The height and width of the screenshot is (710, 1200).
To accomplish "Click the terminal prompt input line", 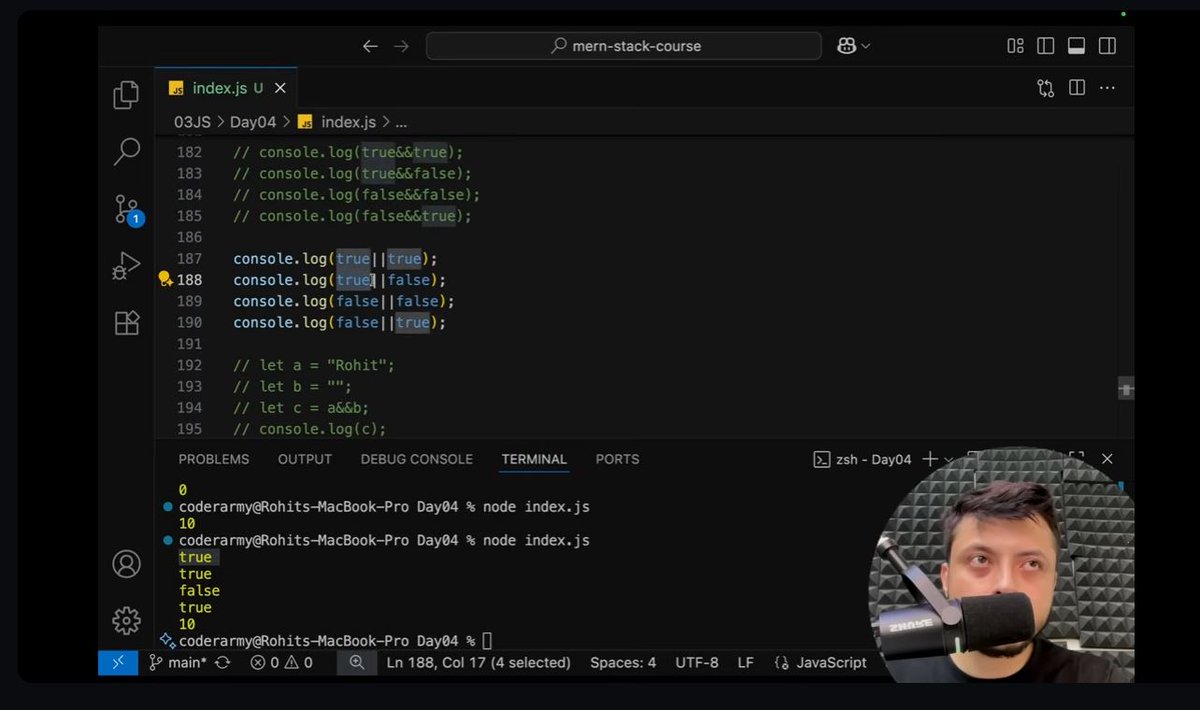I will pyautogui.click(x=335, y=640).
